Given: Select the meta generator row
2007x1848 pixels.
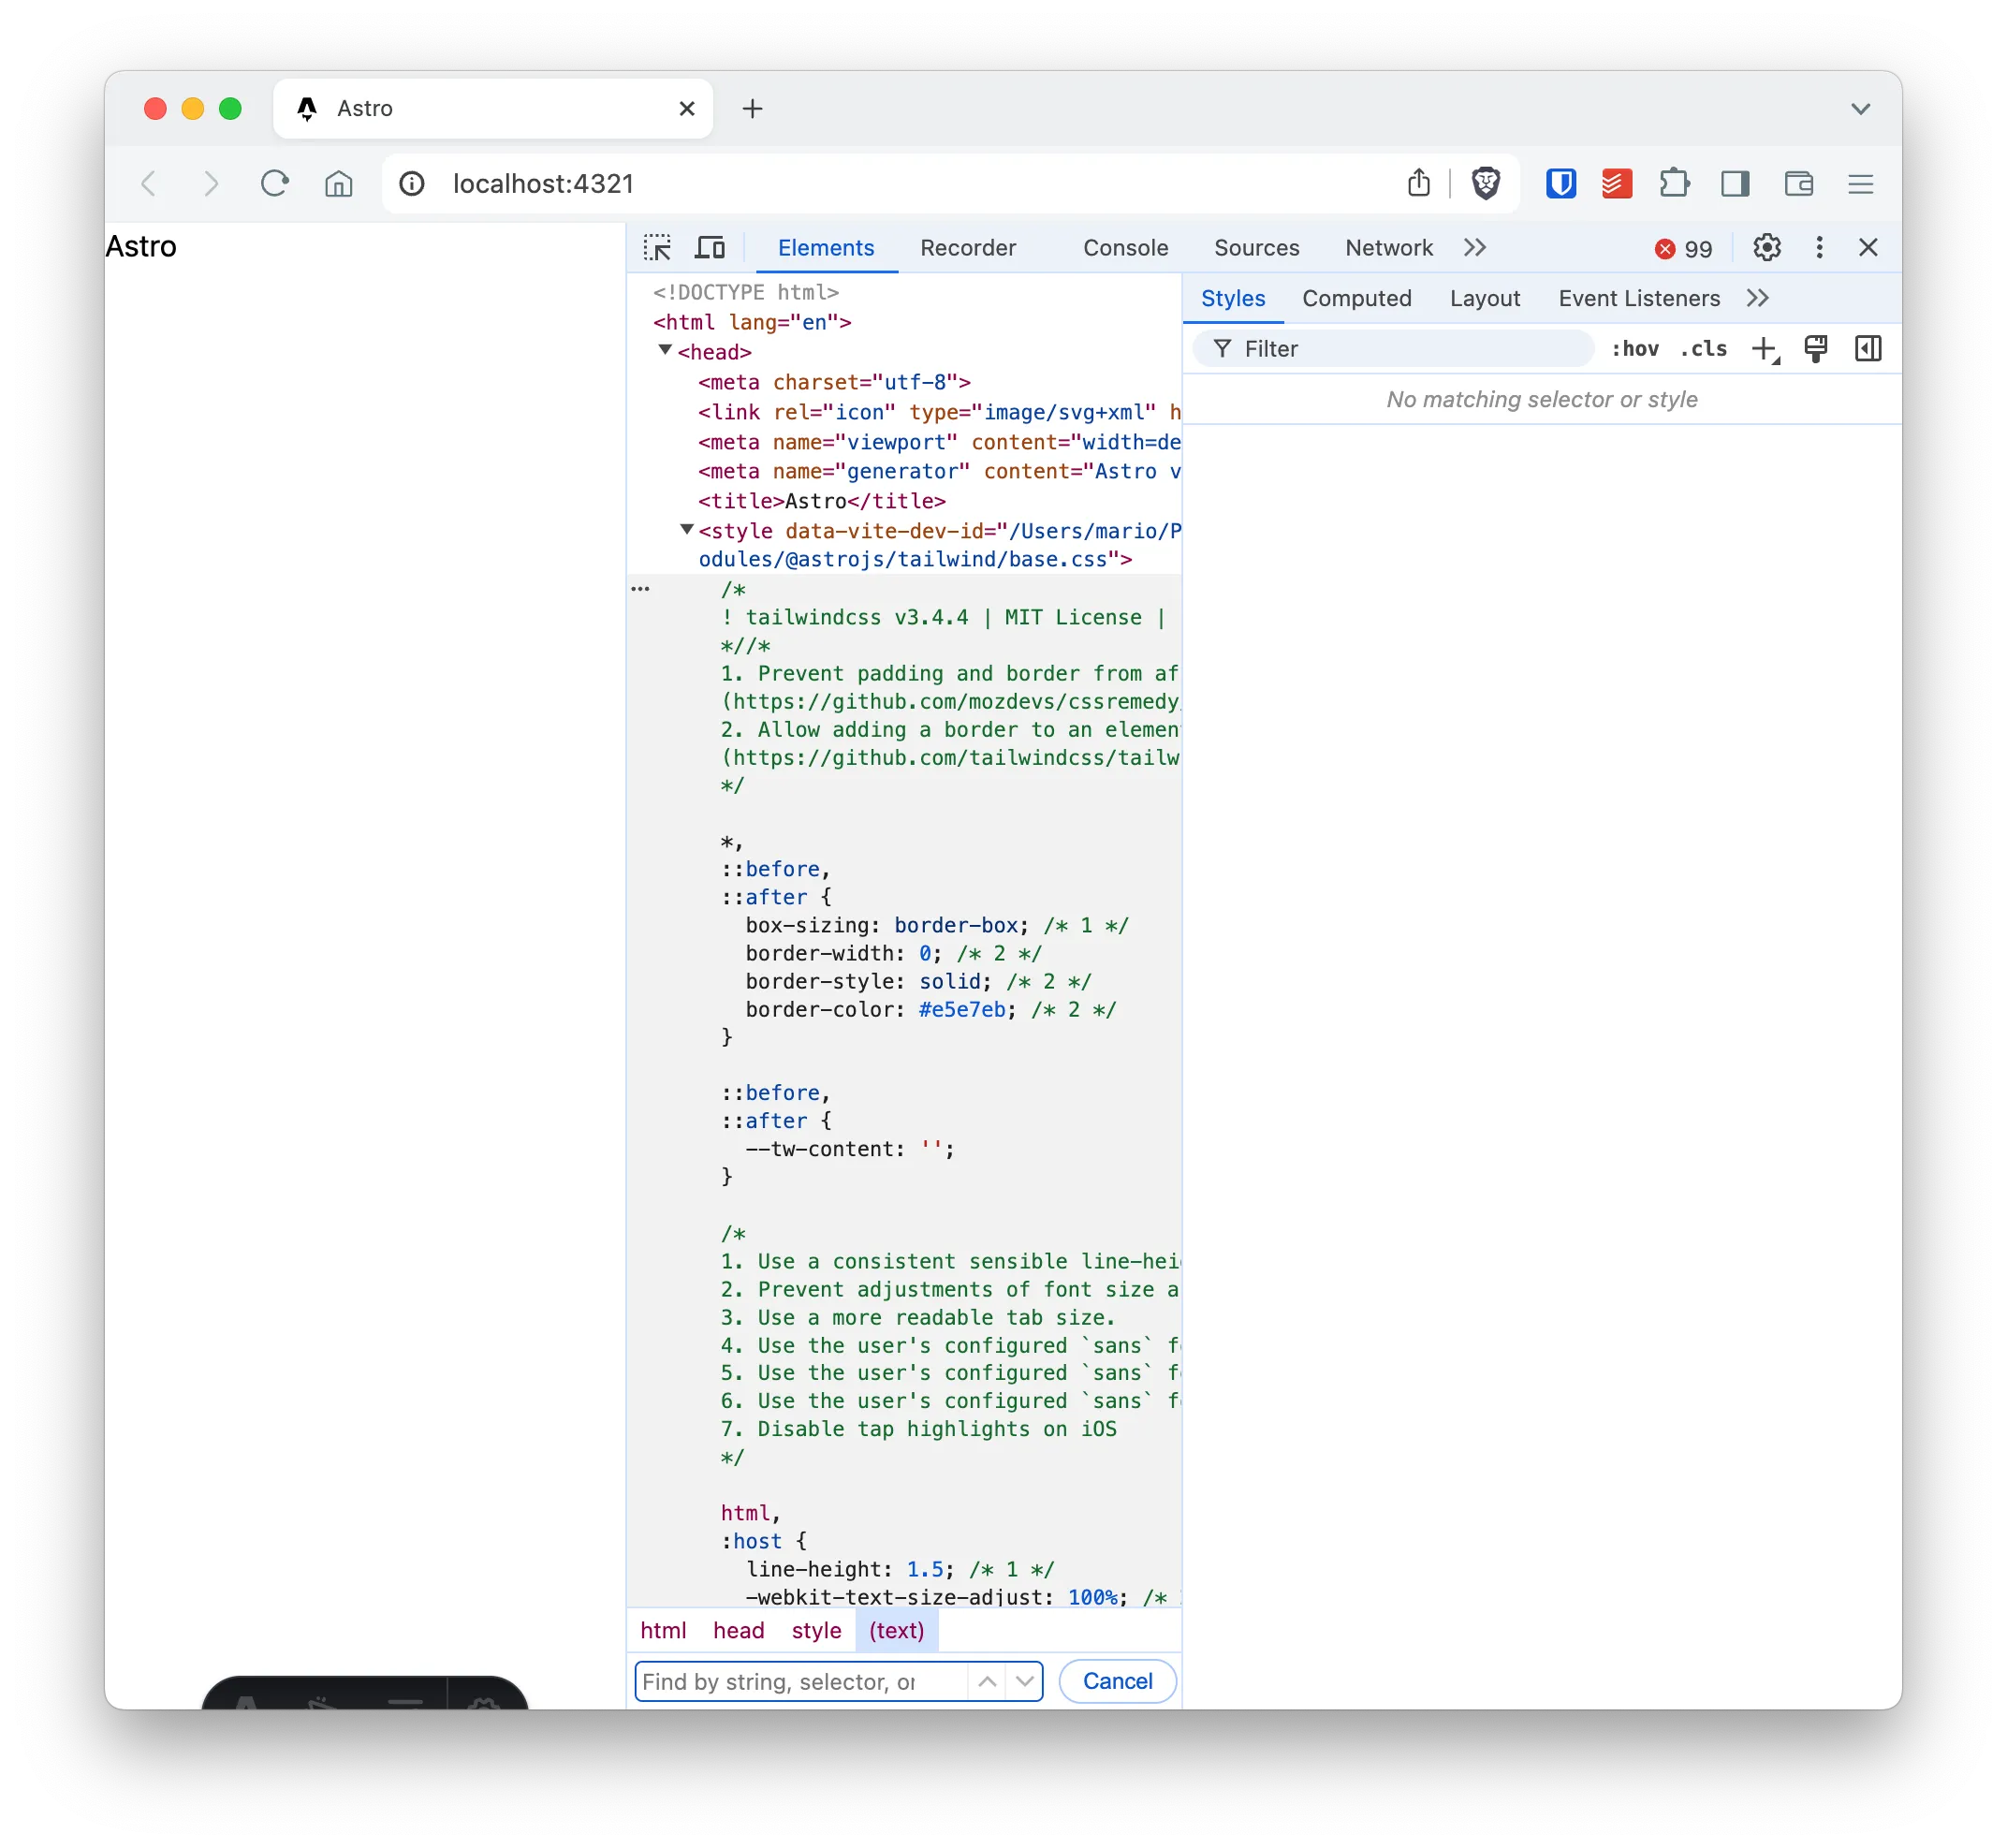Looking at the screenshot, I should 940,471.
